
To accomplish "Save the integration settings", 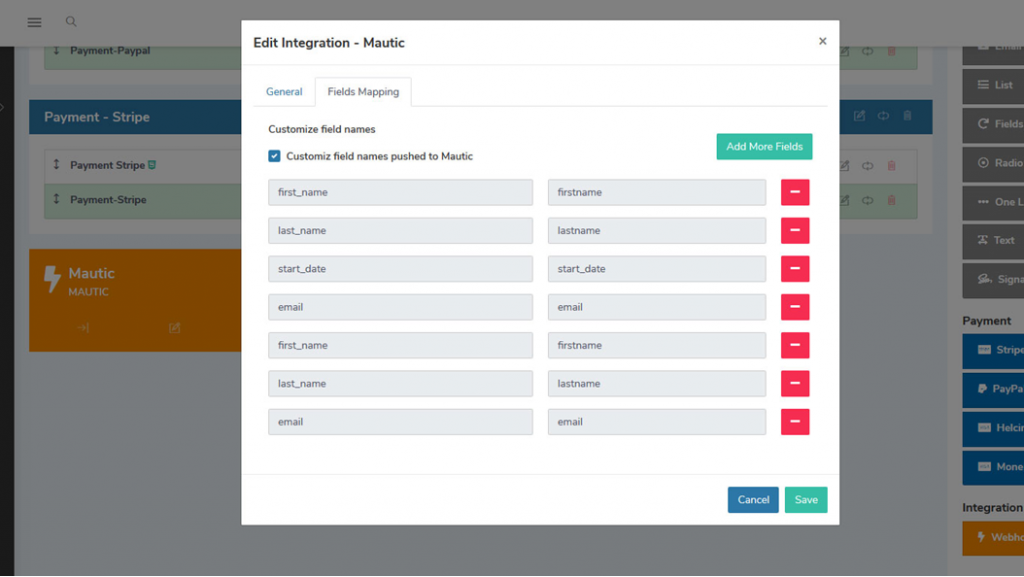I will [x=806, y=500].
